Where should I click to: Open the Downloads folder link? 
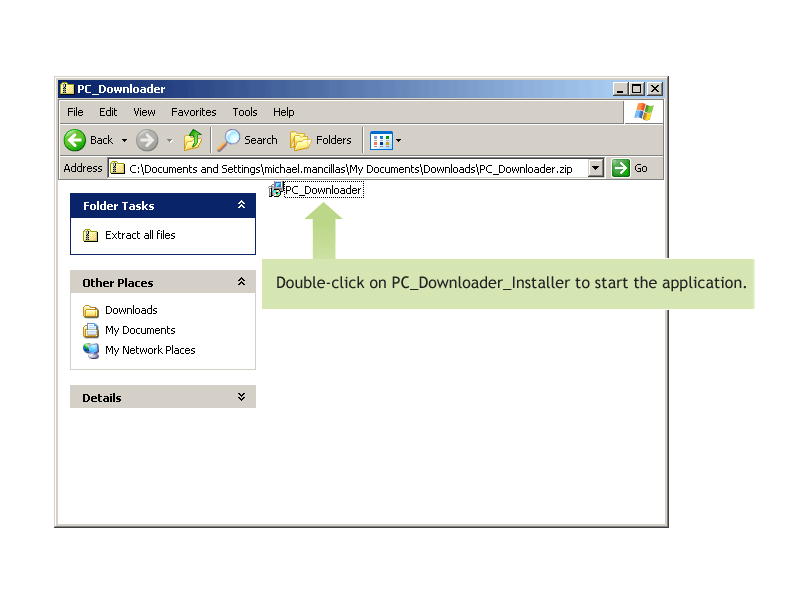(131, 310)
